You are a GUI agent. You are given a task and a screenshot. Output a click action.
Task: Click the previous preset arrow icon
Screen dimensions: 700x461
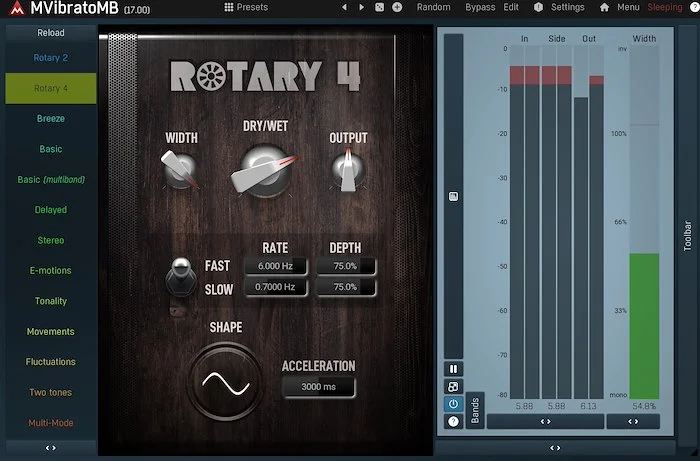[345, 7]
